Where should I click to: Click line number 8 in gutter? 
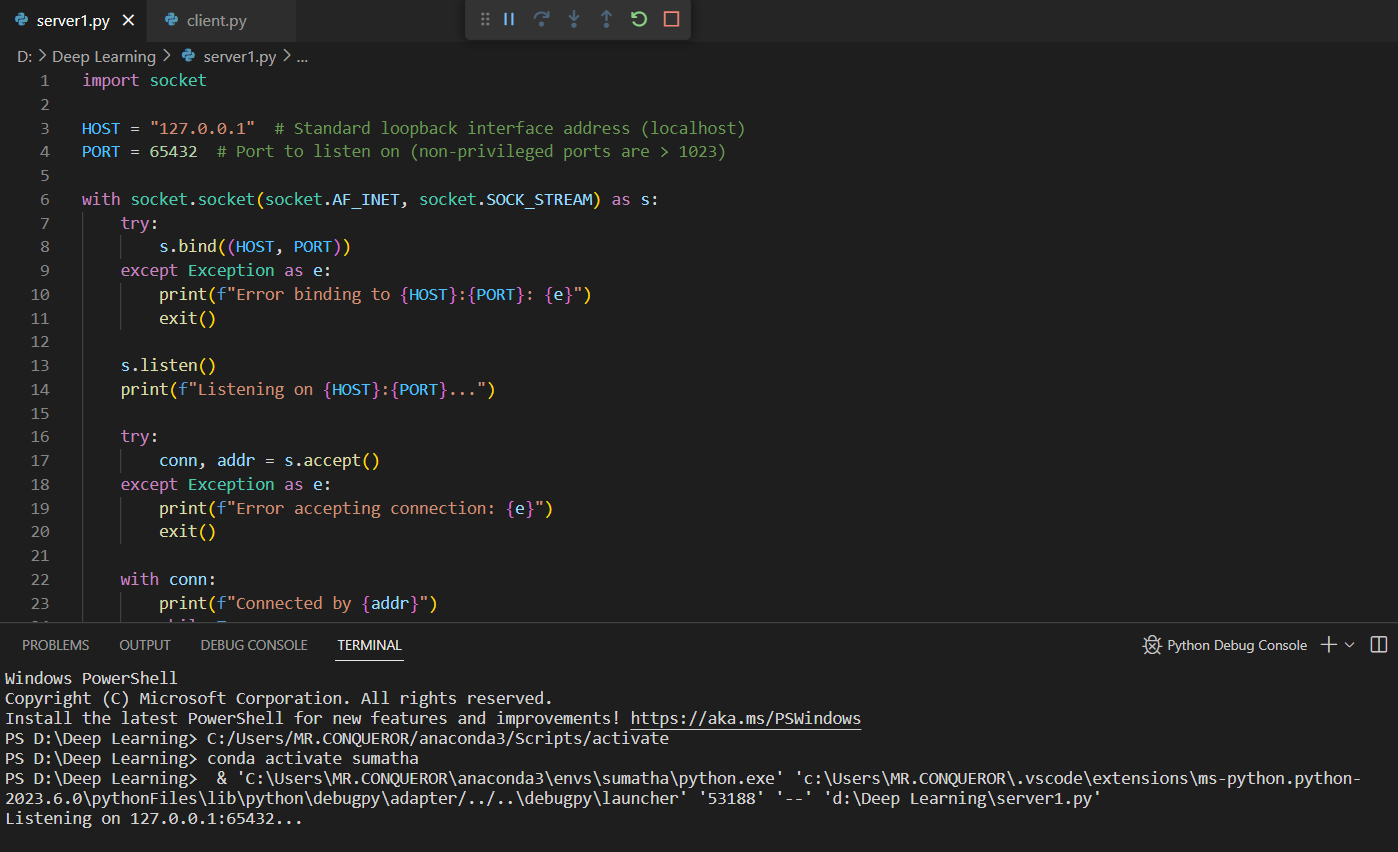(x=44, y=246)
